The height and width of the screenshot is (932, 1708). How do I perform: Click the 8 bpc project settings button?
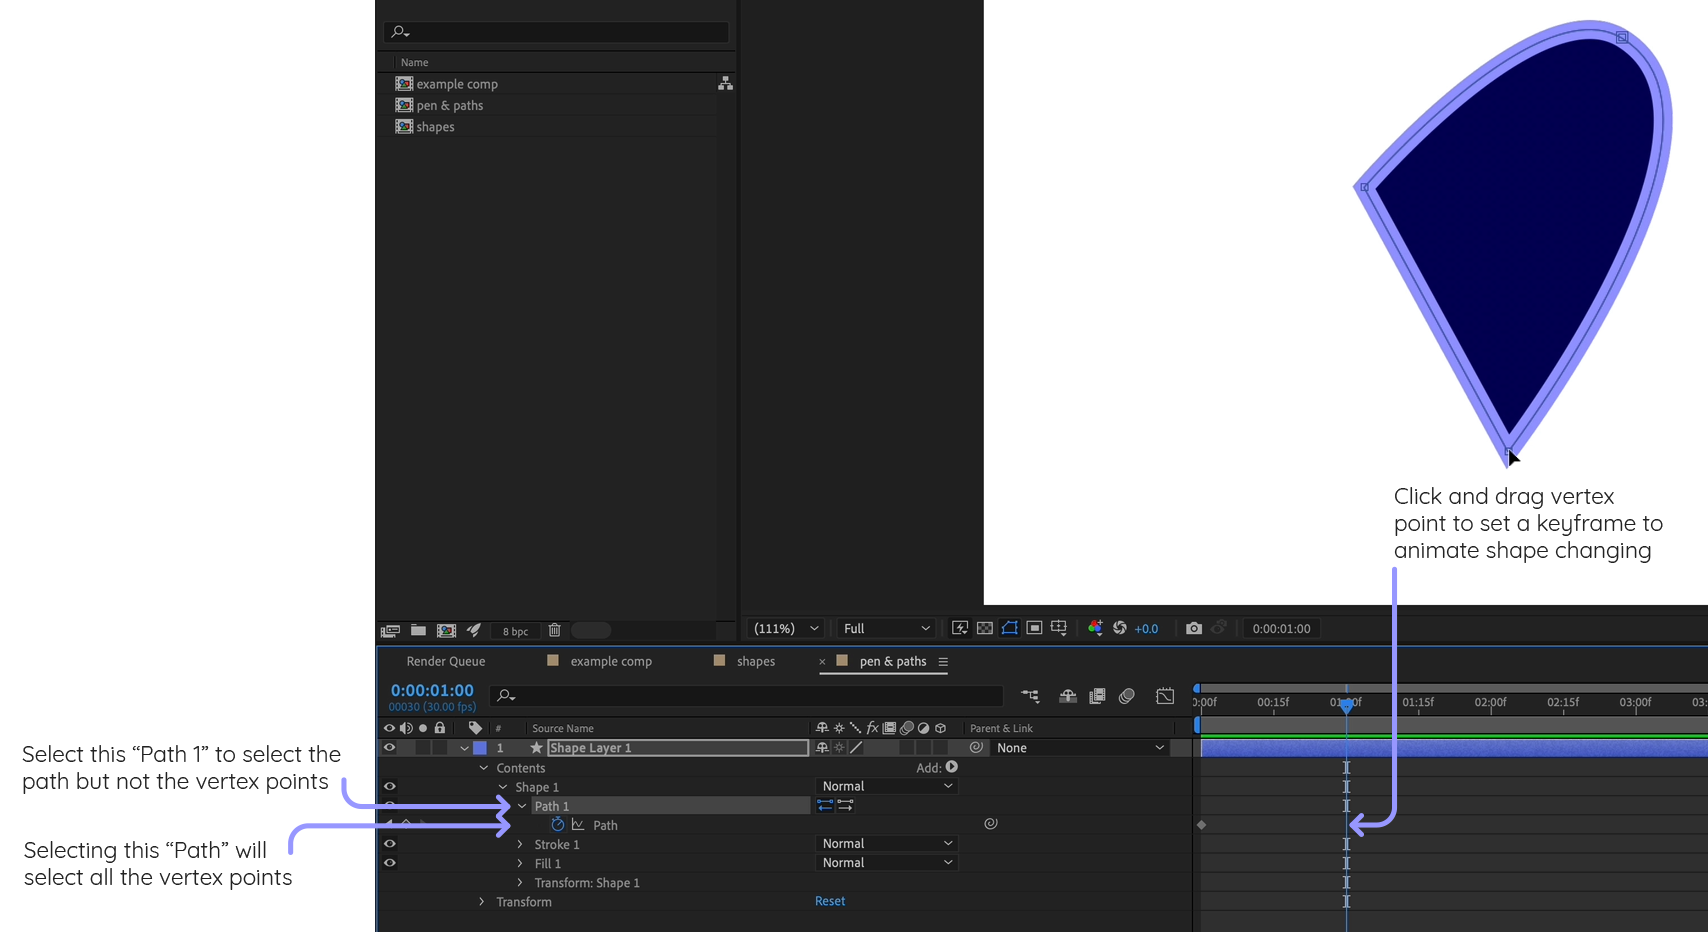[x=514, y=631]
